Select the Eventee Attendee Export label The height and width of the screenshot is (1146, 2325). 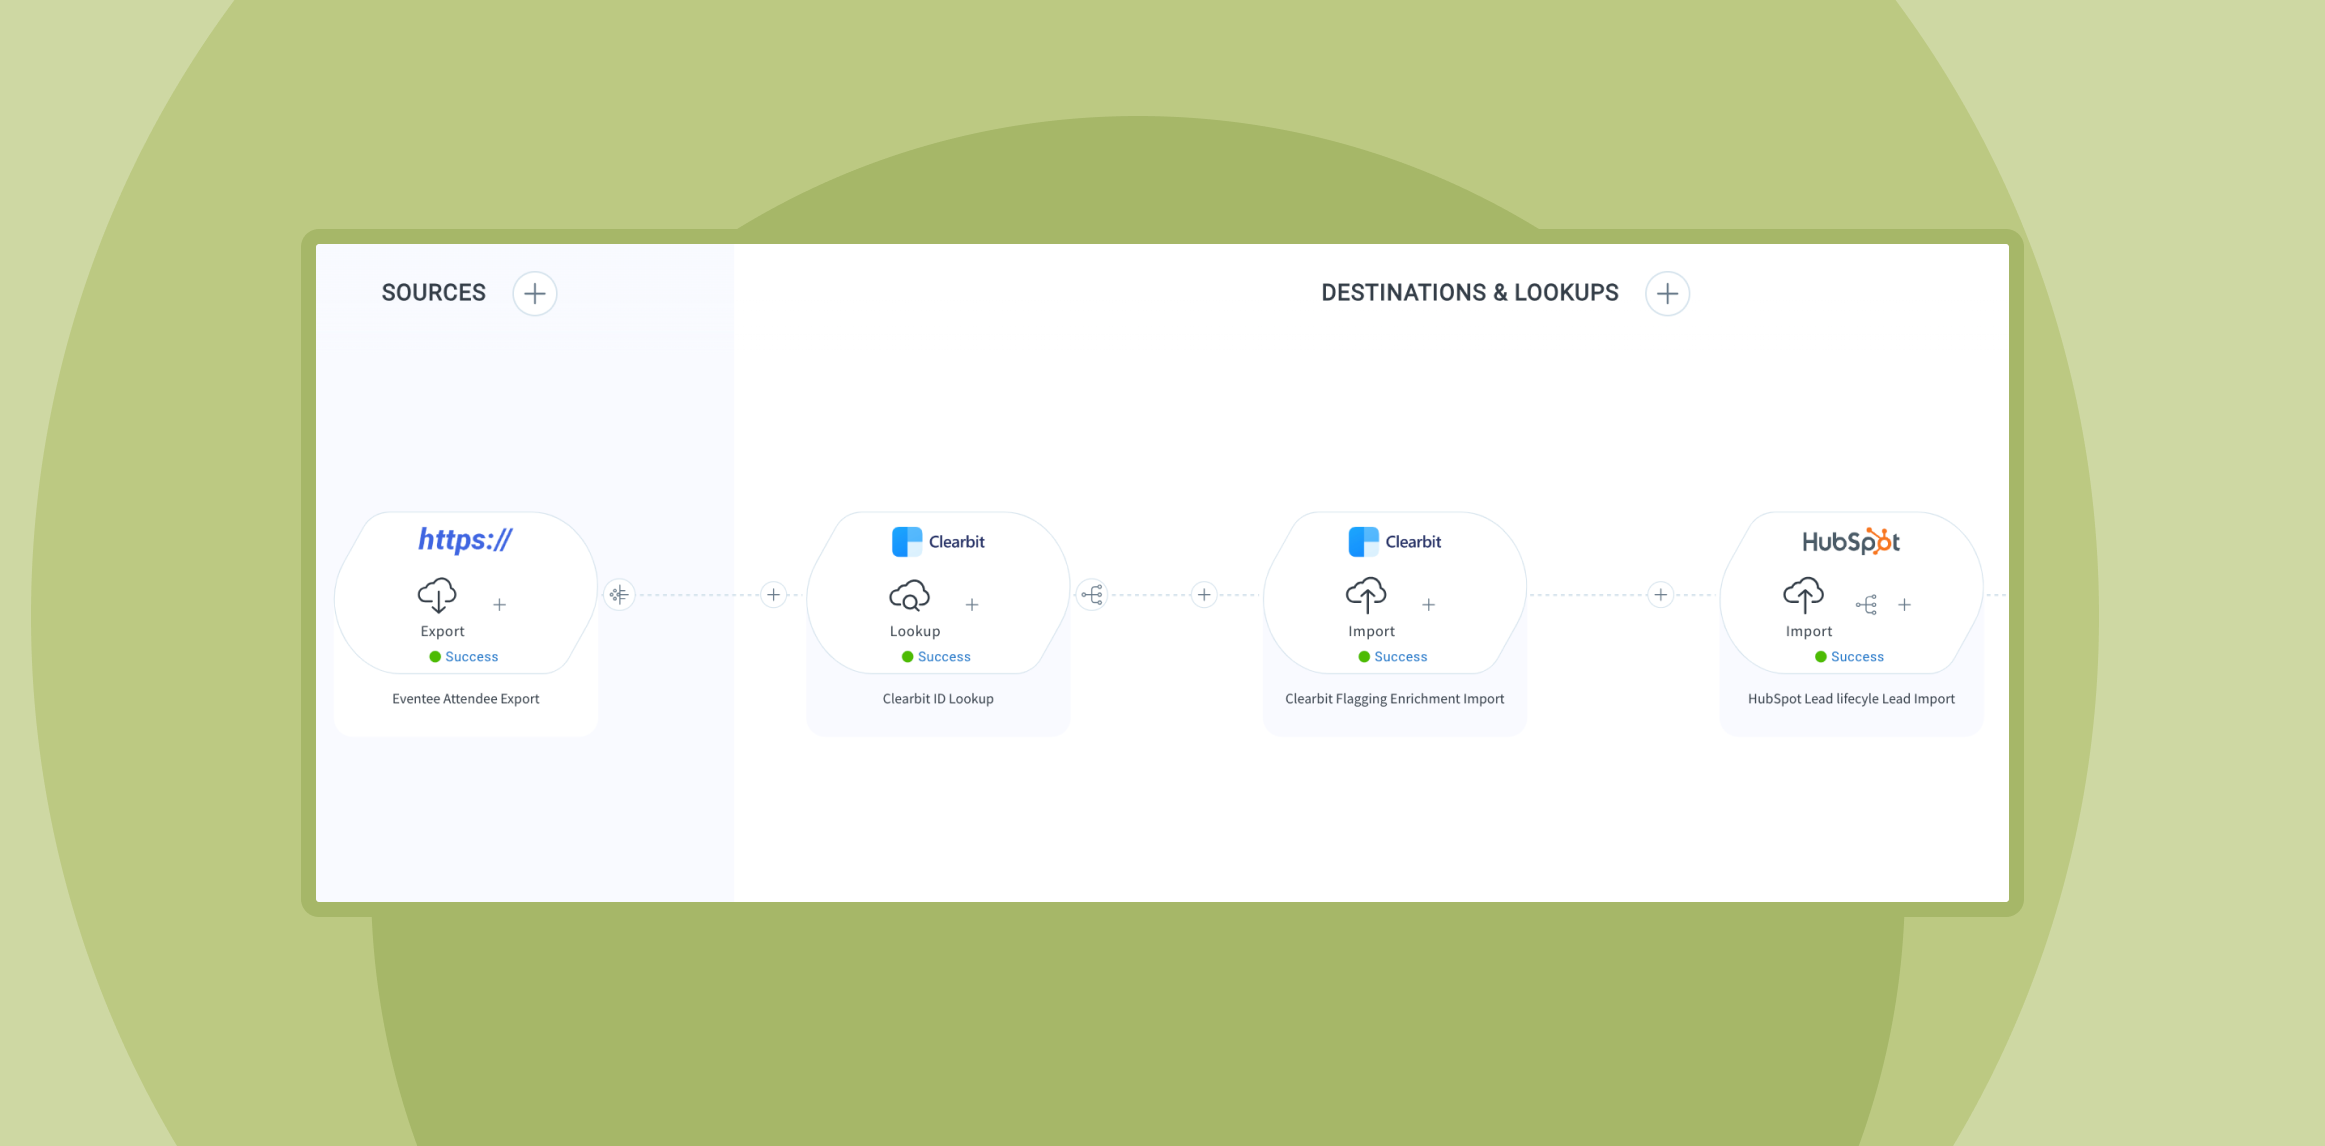[465, 699]
